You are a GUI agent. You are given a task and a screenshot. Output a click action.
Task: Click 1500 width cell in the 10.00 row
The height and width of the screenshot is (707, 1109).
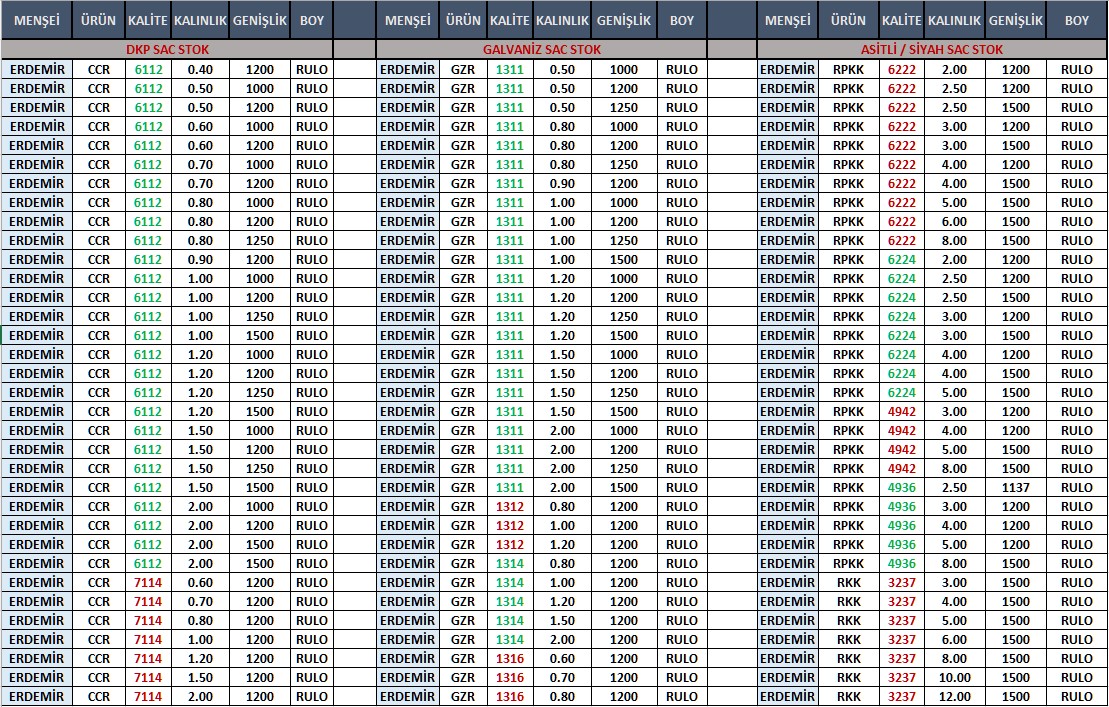point(1016,677)
